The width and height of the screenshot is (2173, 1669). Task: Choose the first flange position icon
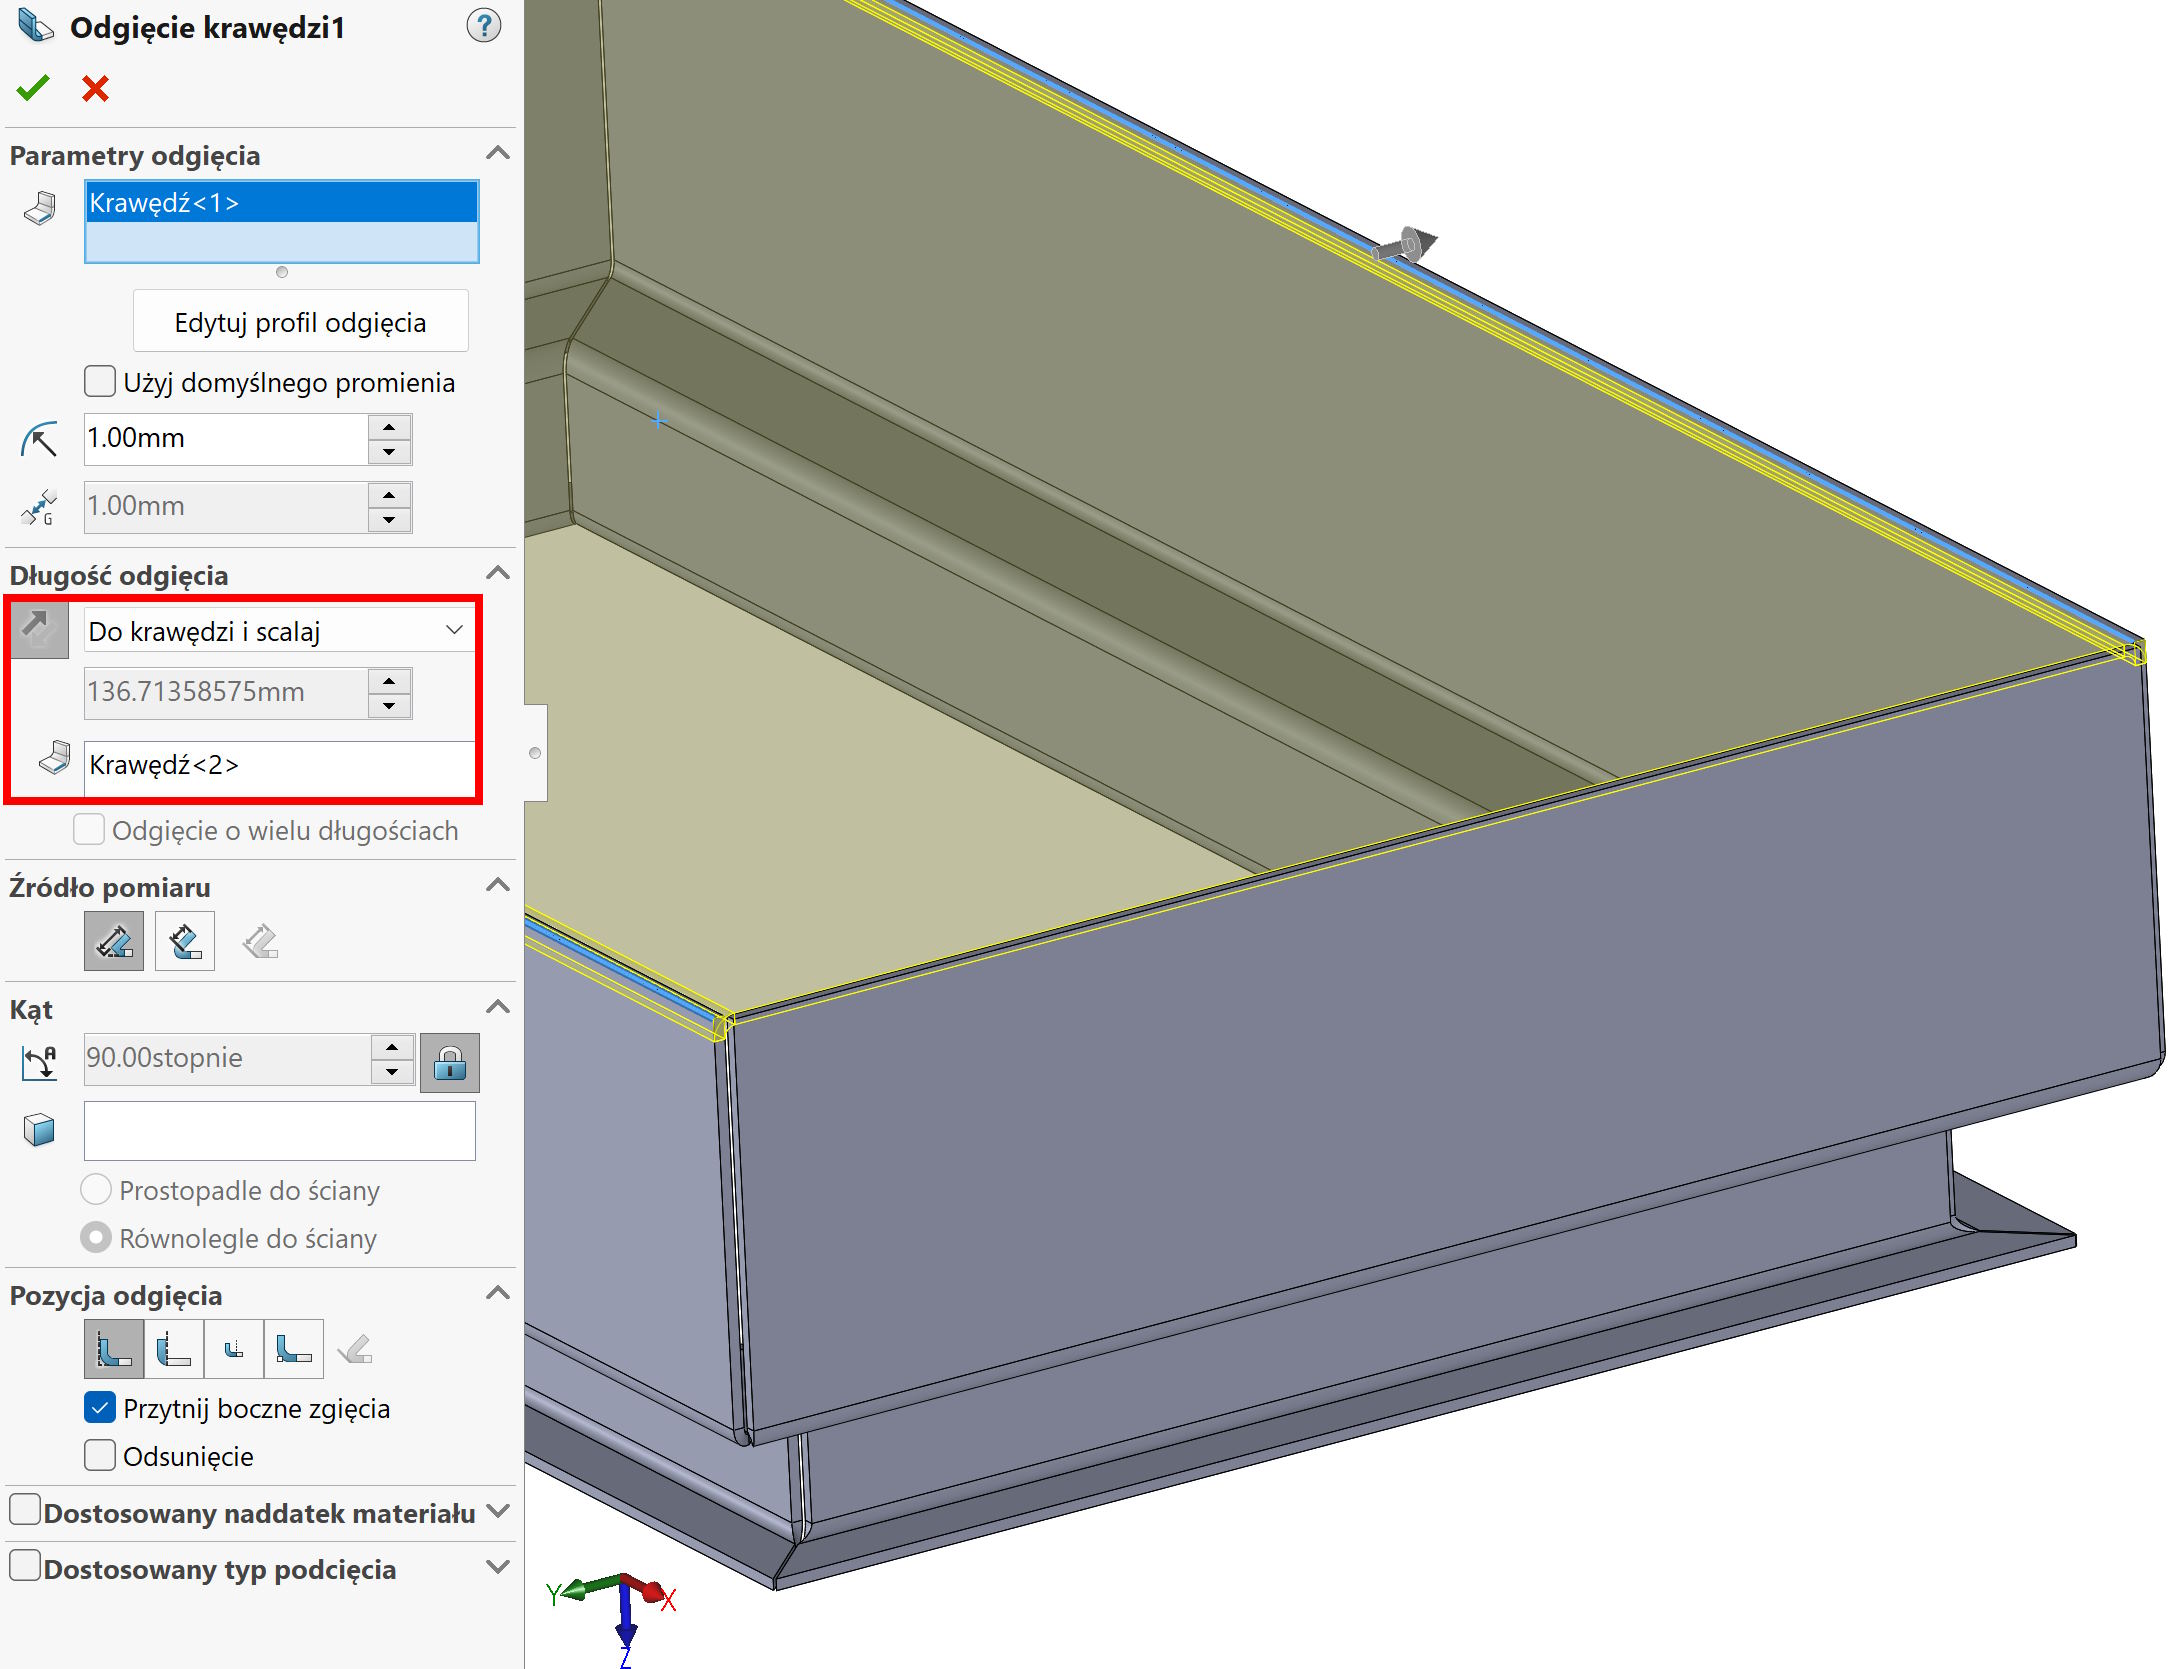tap(113, 1350)
